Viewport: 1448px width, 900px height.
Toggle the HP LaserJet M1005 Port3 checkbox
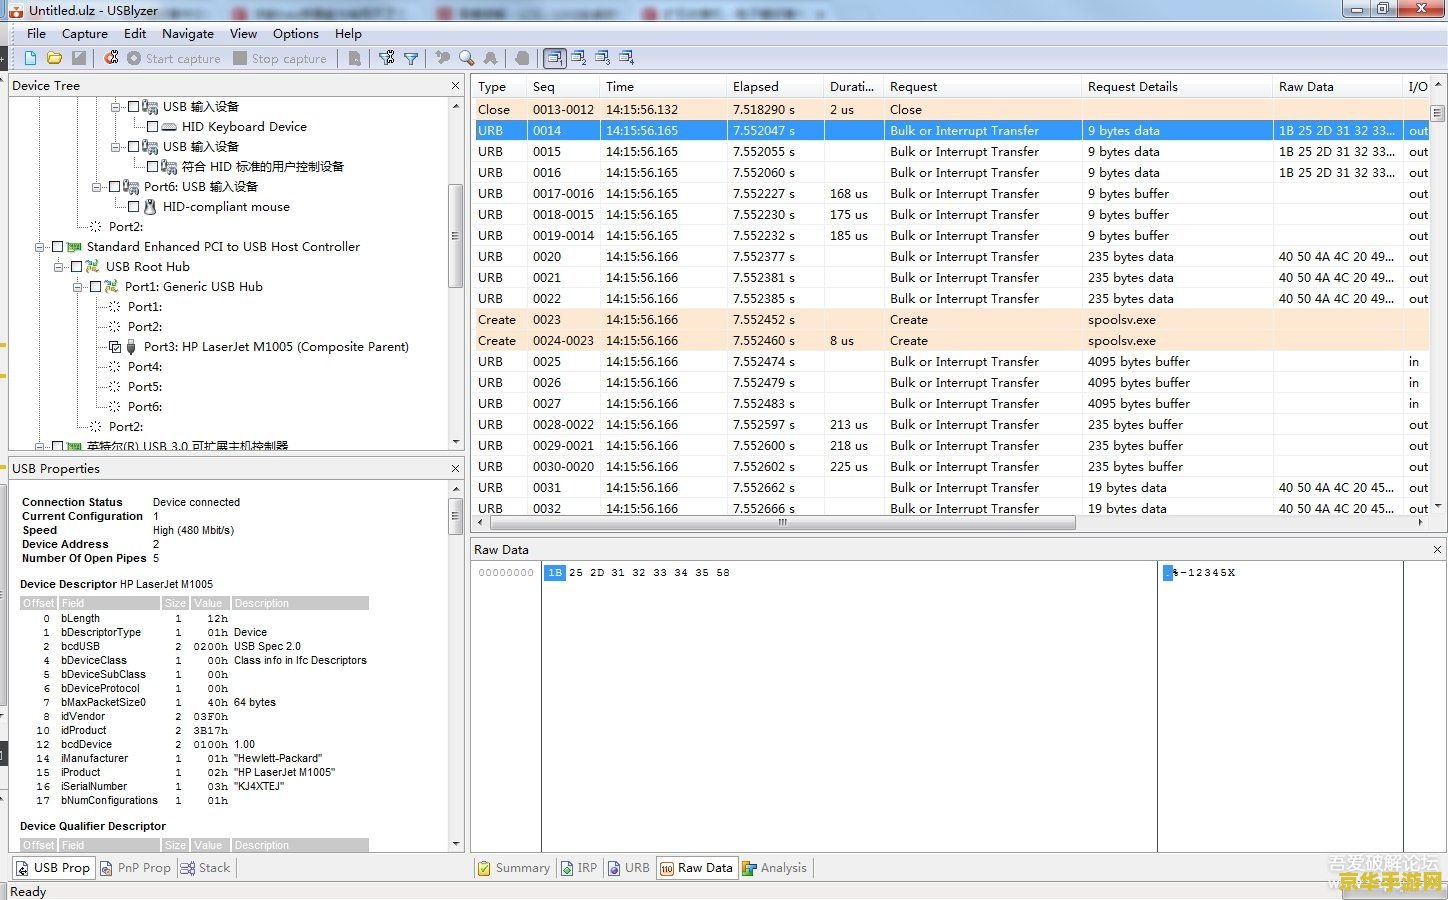click(x=114, y=347)
